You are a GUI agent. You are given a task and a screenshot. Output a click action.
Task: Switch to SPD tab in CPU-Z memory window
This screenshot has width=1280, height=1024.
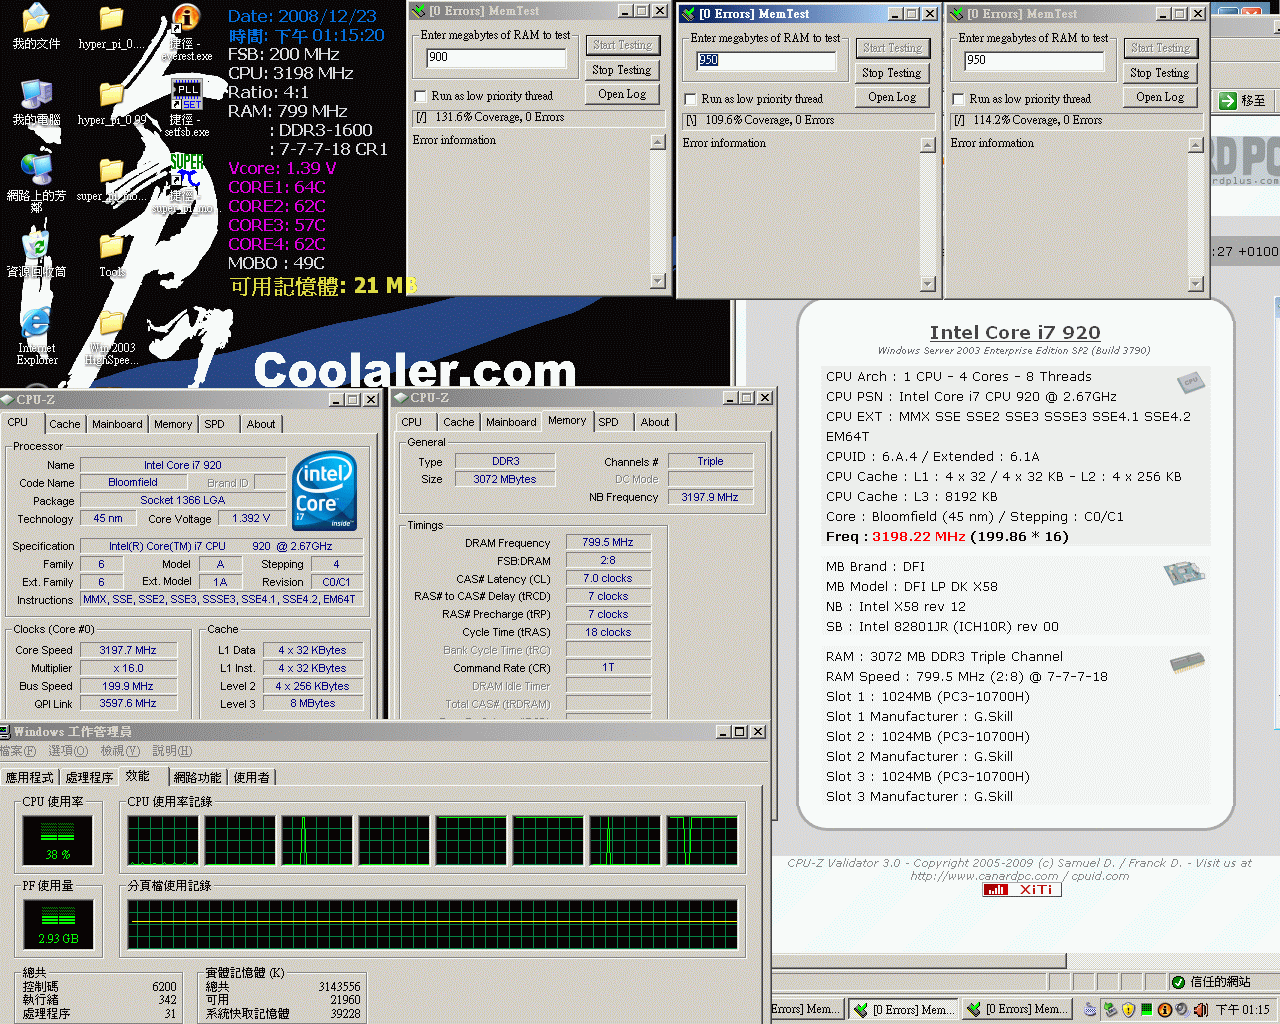click(608, 422)
